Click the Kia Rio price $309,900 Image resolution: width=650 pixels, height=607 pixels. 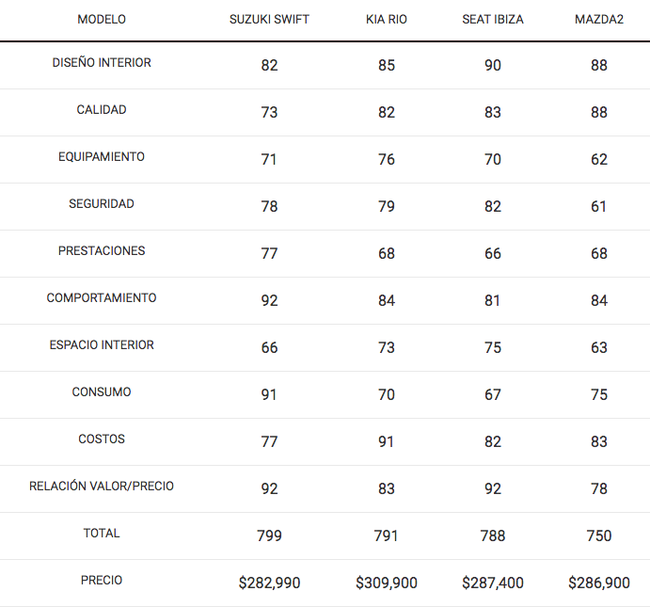point(386,583)
